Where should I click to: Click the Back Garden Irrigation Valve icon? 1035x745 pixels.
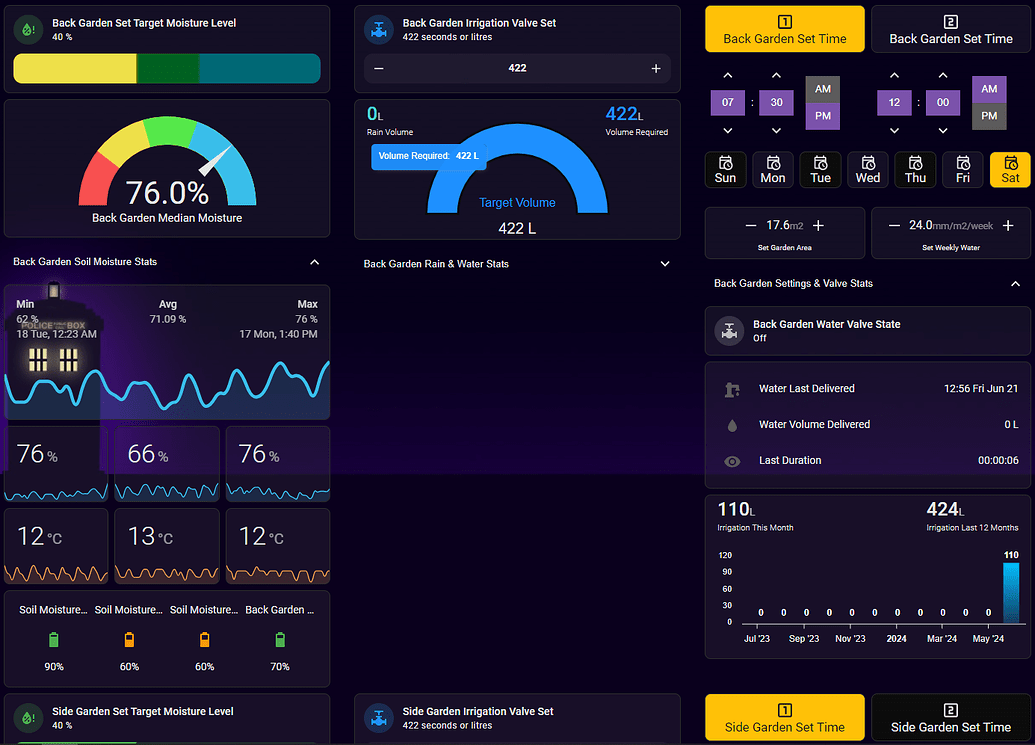click(379, 30)
